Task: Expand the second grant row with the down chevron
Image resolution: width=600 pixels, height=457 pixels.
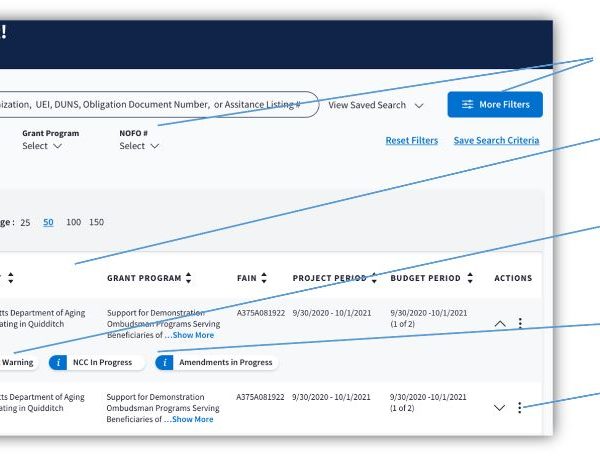Action: tap(500, 408)
